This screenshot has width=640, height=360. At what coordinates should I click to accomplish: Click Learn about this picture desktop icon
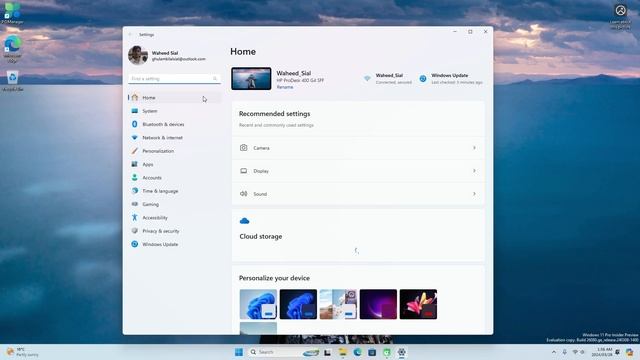(x=620, y=16)
